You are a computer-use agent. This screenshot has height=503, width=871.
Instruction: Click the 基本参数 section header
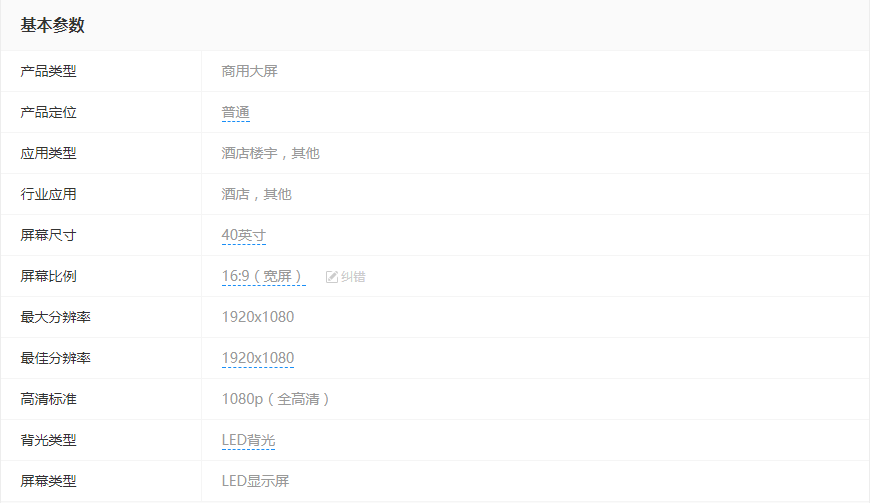coord(52,26)
